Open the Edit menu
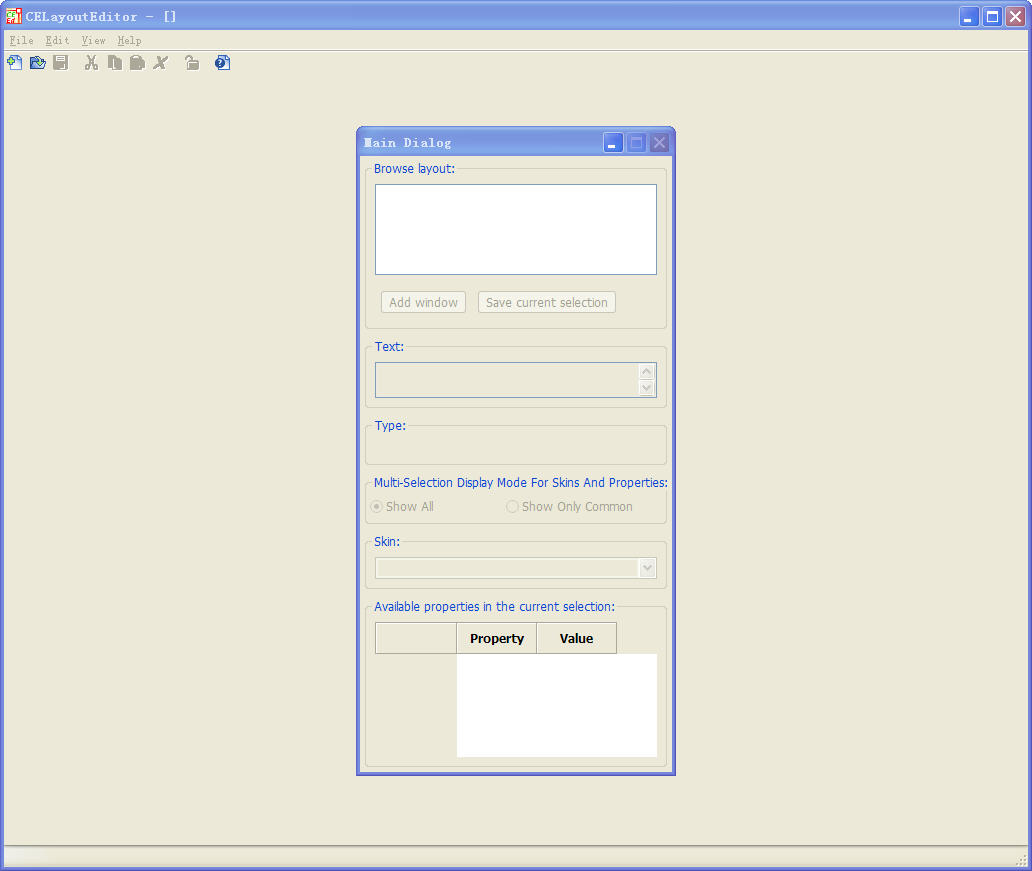 [x=57, y=40]
